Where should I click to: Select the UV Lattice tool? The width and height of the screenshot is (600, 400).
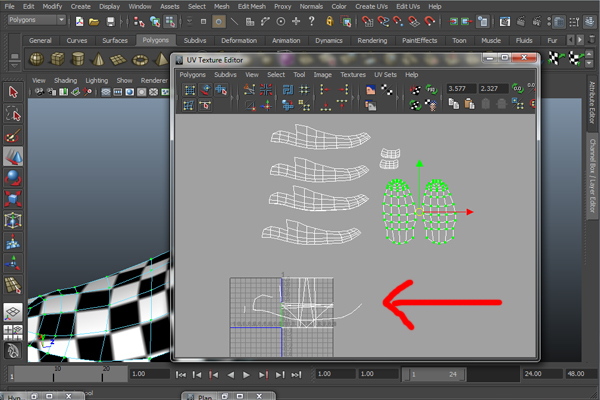[189, 90]
